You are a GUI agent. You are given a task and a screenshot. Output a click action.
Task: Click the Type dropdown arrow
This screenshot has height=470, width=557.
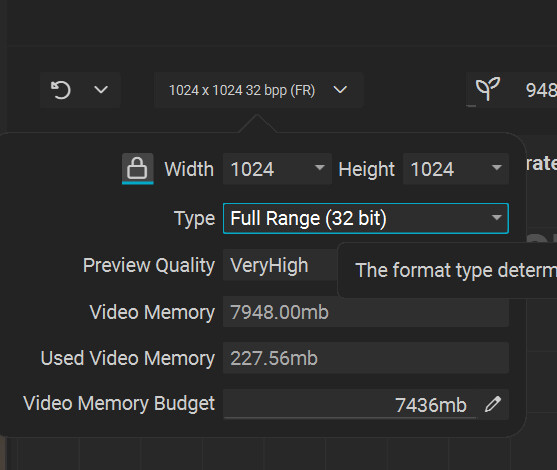pyautogui.click(x=497, y=217)
